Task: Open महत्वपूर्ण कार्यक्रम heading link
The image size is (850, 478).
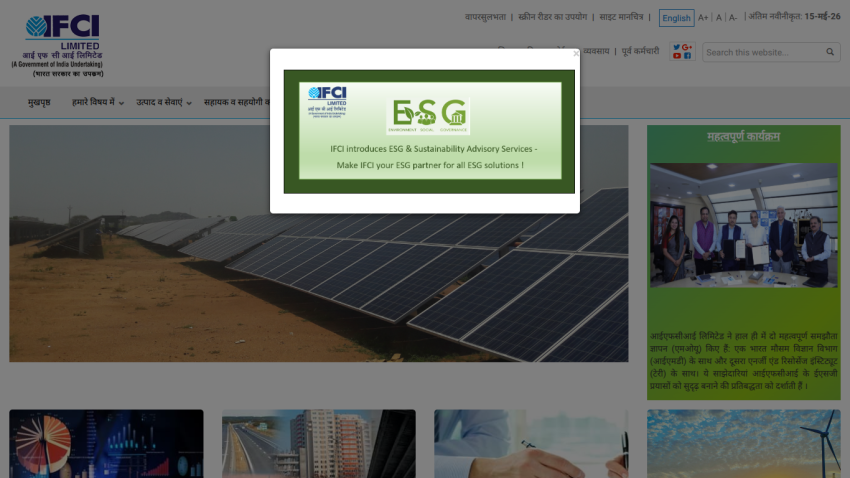Action: point(743,137)
